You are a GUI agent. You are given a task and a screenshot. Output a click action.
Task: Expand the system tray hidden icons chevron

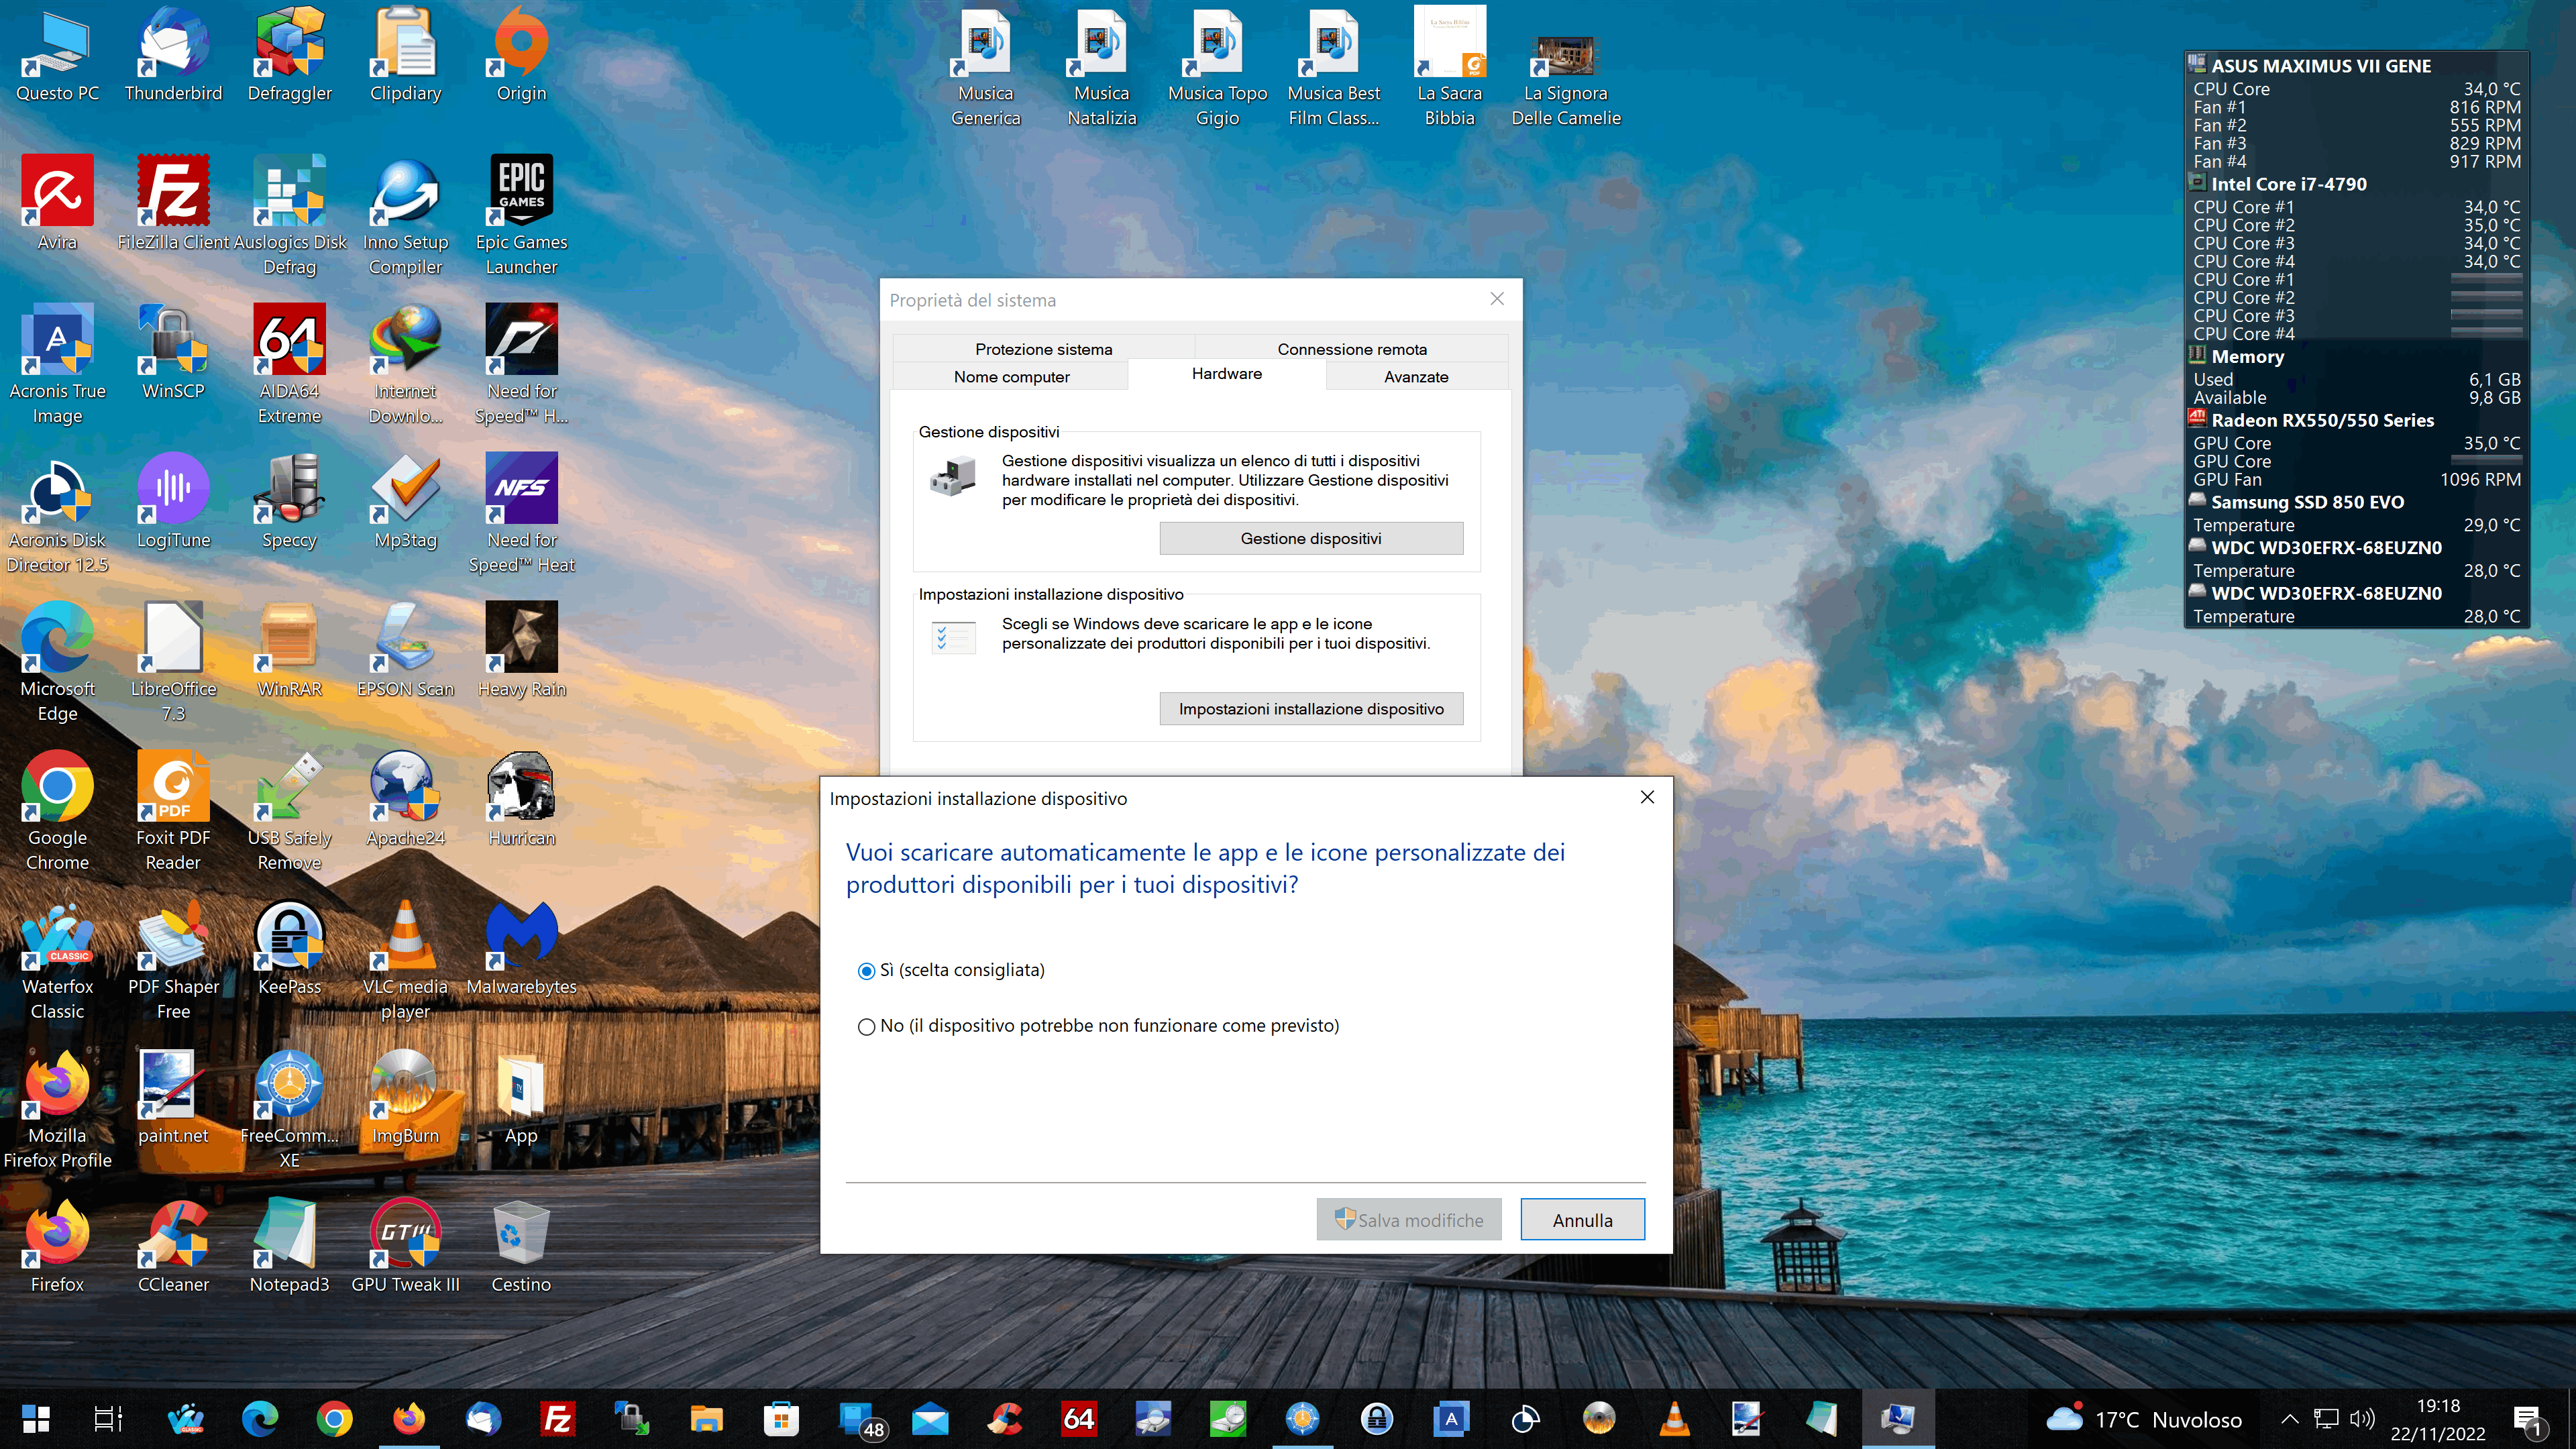tap(2289, 1418)
